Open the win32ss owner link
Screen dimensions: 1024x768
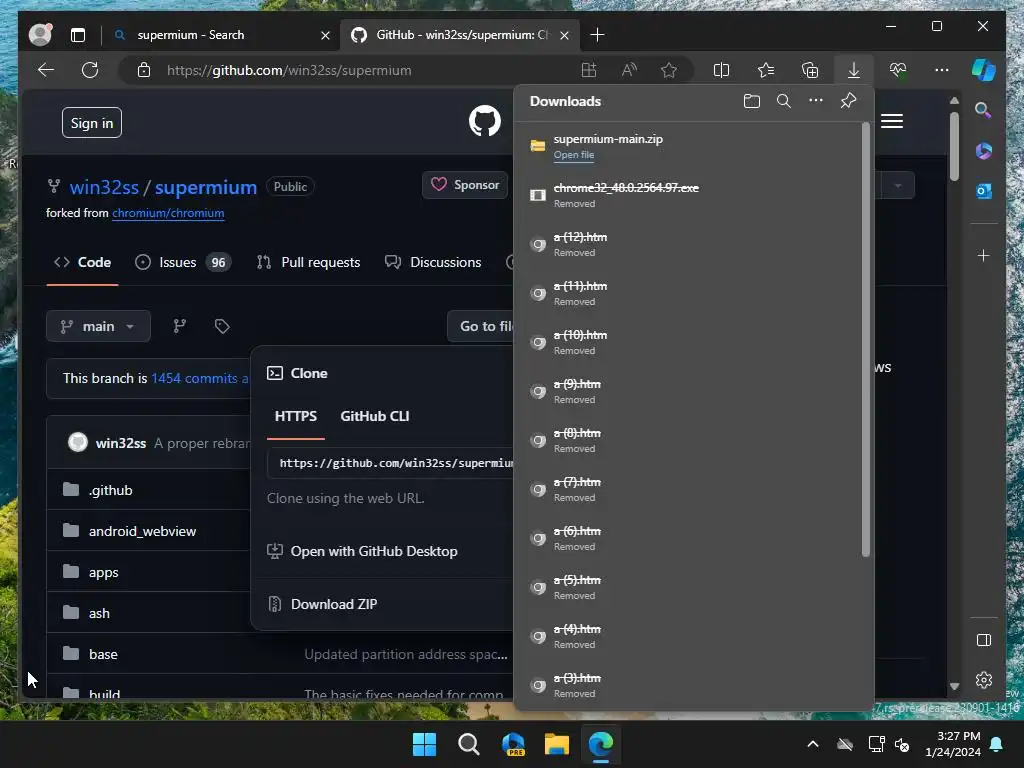[x=104, y=187]
